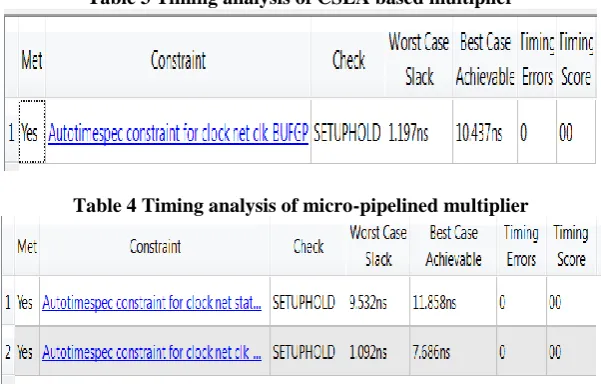The width and height of the screenshot is (601, 390).
Task: Click the Met column header in Table 4
Action: [27, 246]
